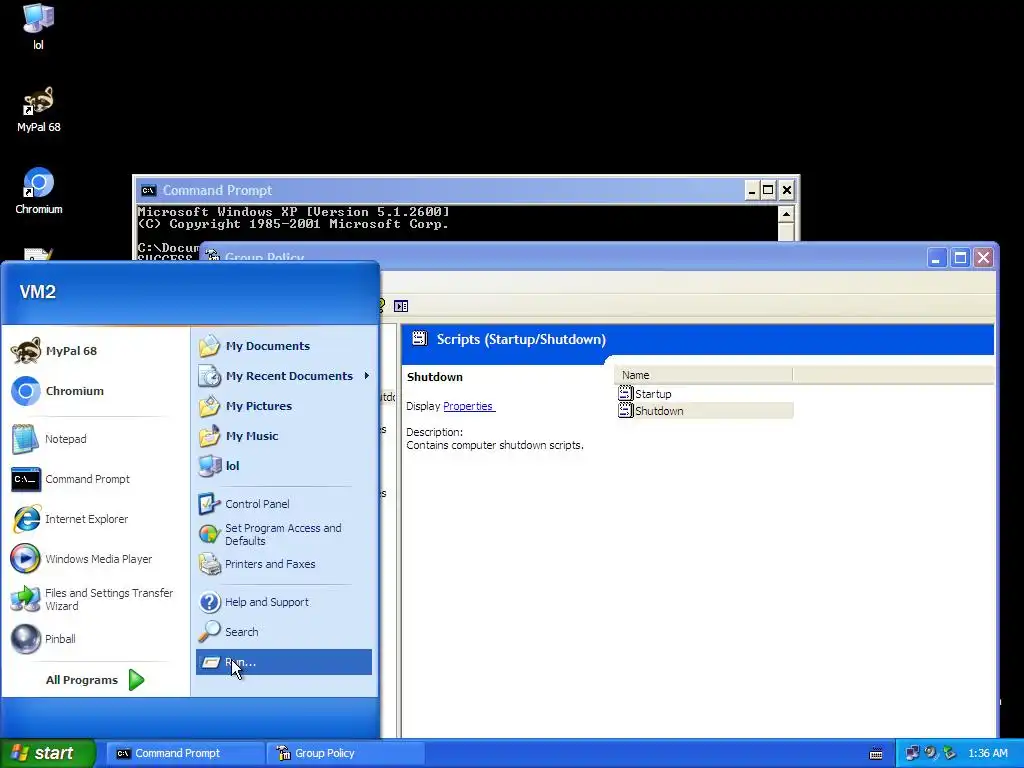Expand All Programs green arrow

click(136, 680)
